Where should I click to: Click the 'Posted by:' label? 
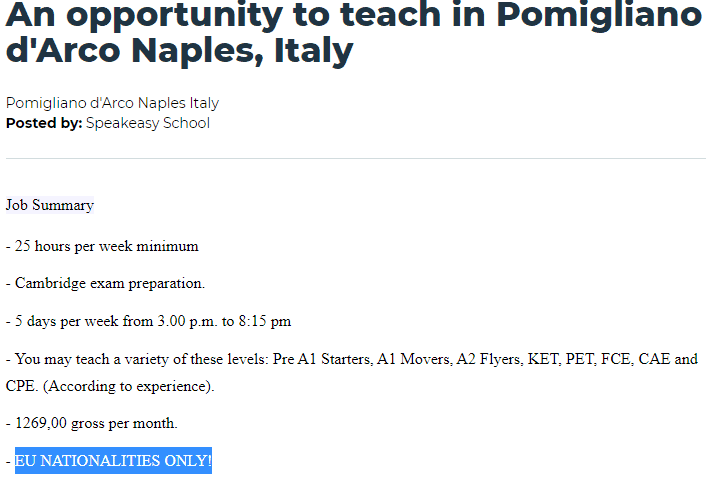(x=43, y=123)
